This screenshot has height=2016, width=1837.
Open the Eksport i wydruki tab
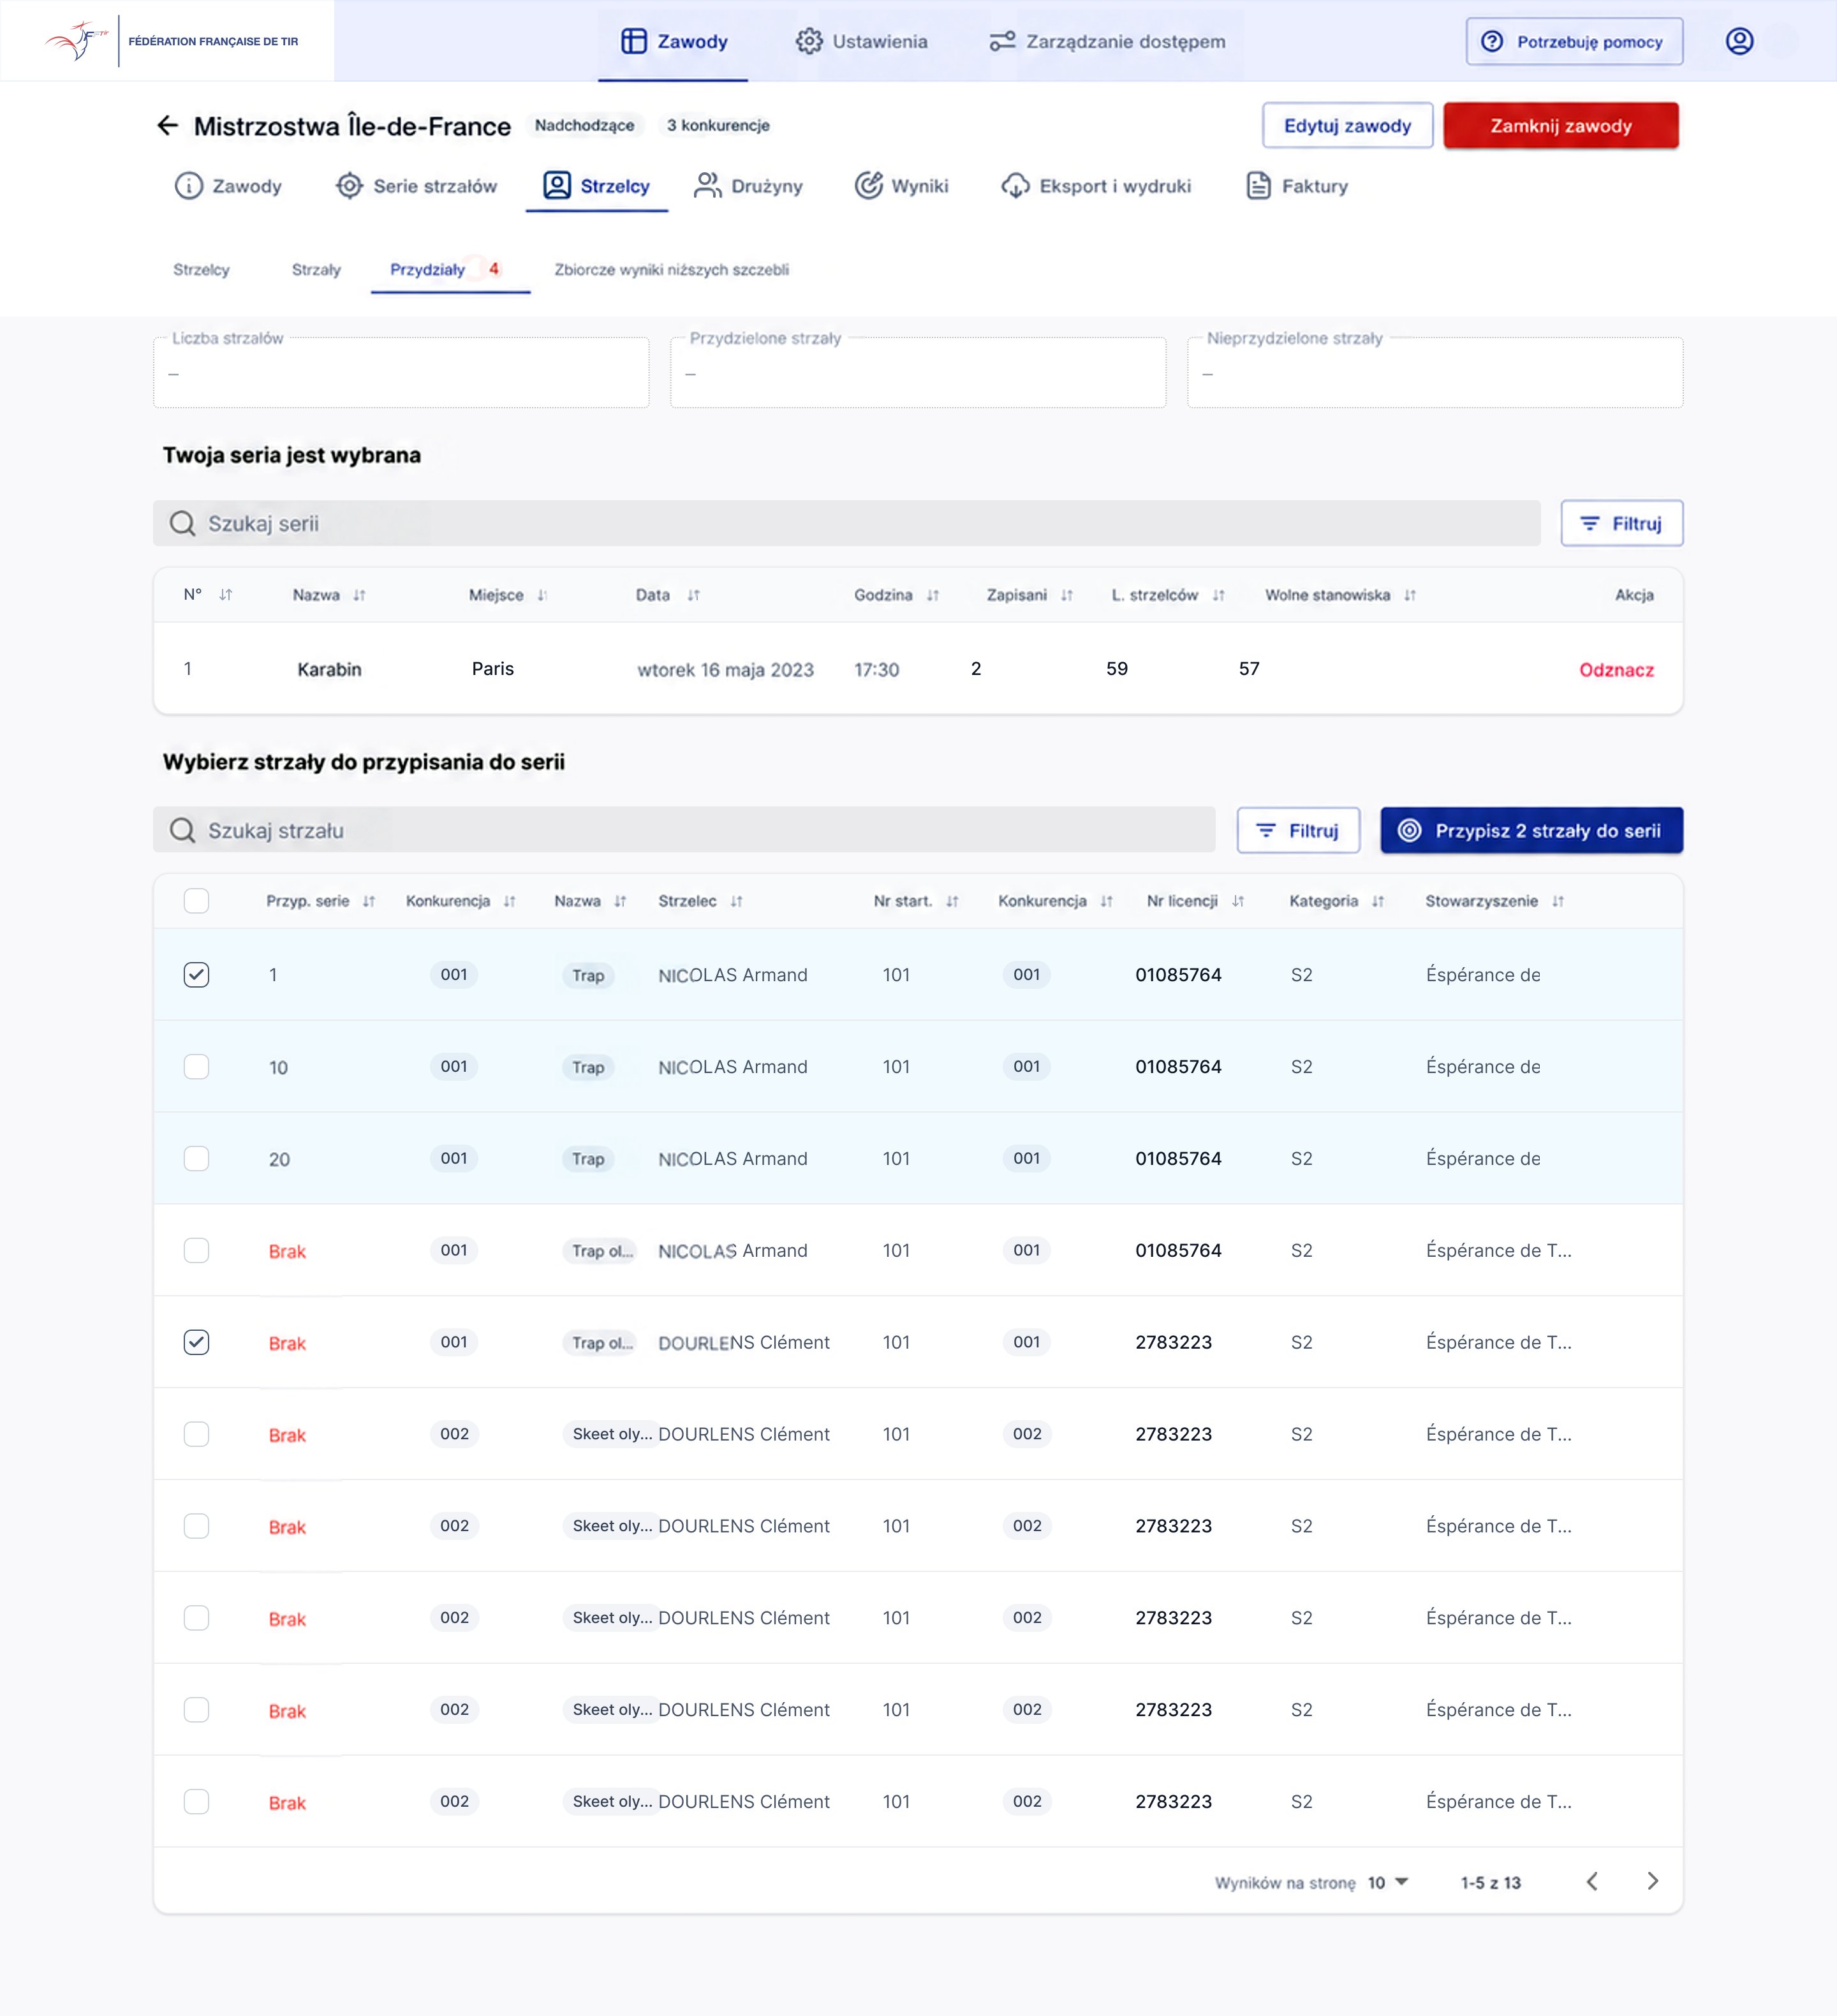tap(1097, 186)
